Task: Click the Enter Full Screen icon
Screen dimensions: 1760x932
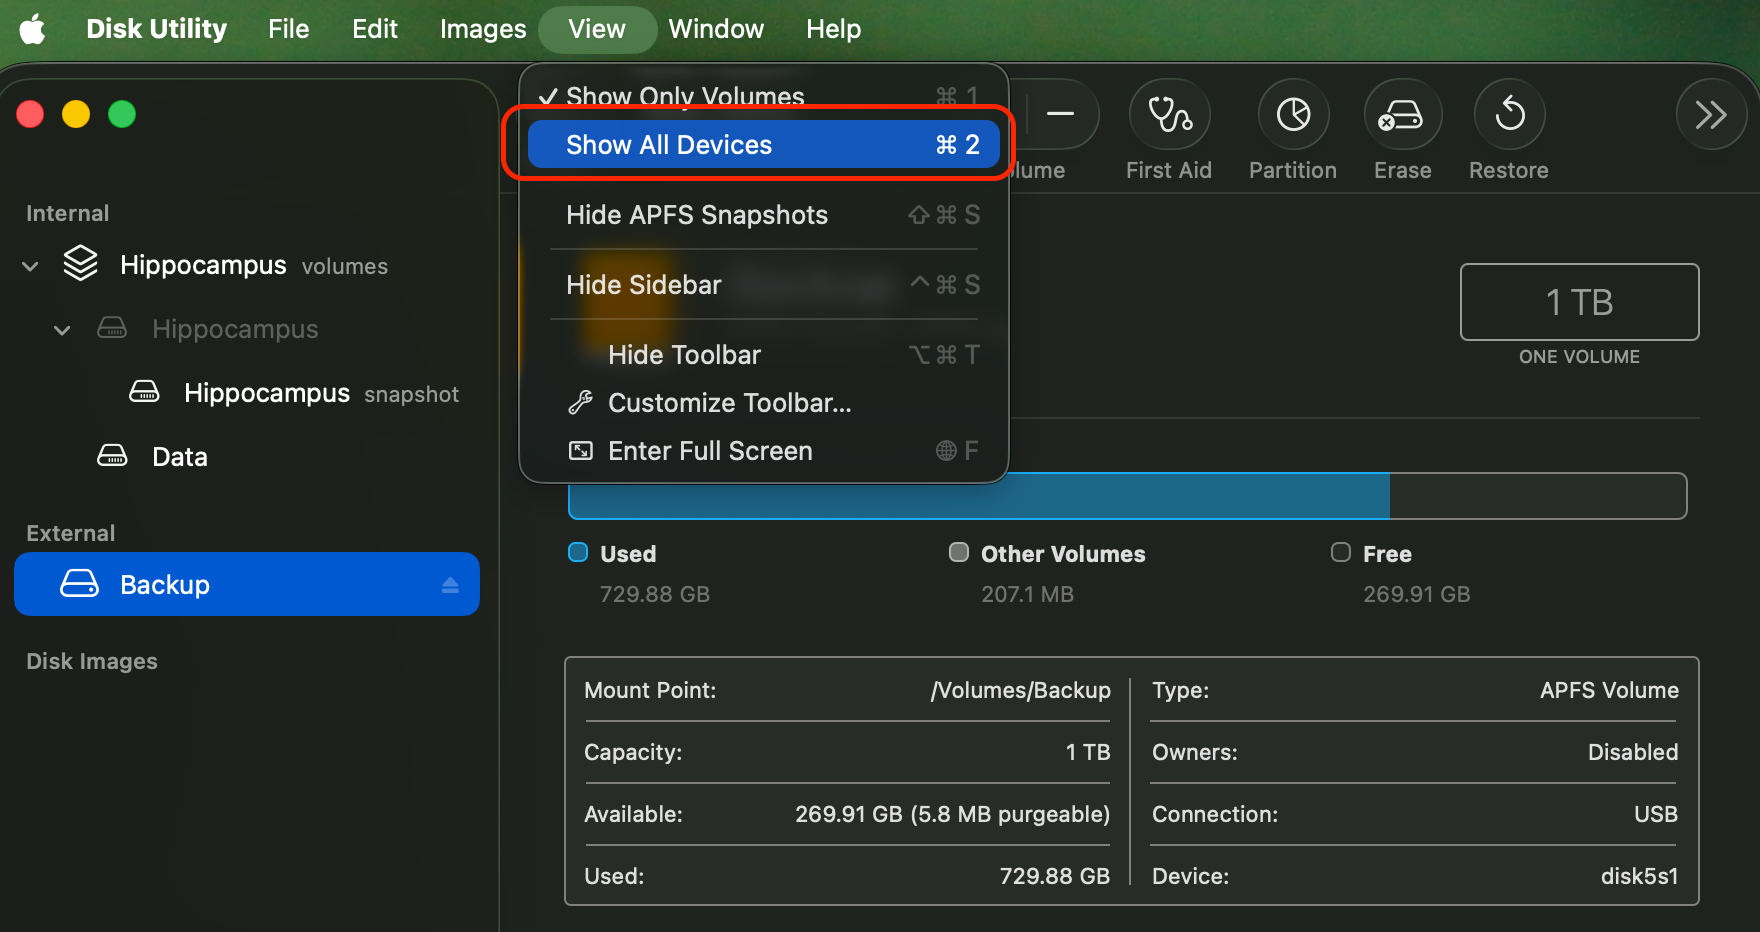Action: tap(581, 451)
